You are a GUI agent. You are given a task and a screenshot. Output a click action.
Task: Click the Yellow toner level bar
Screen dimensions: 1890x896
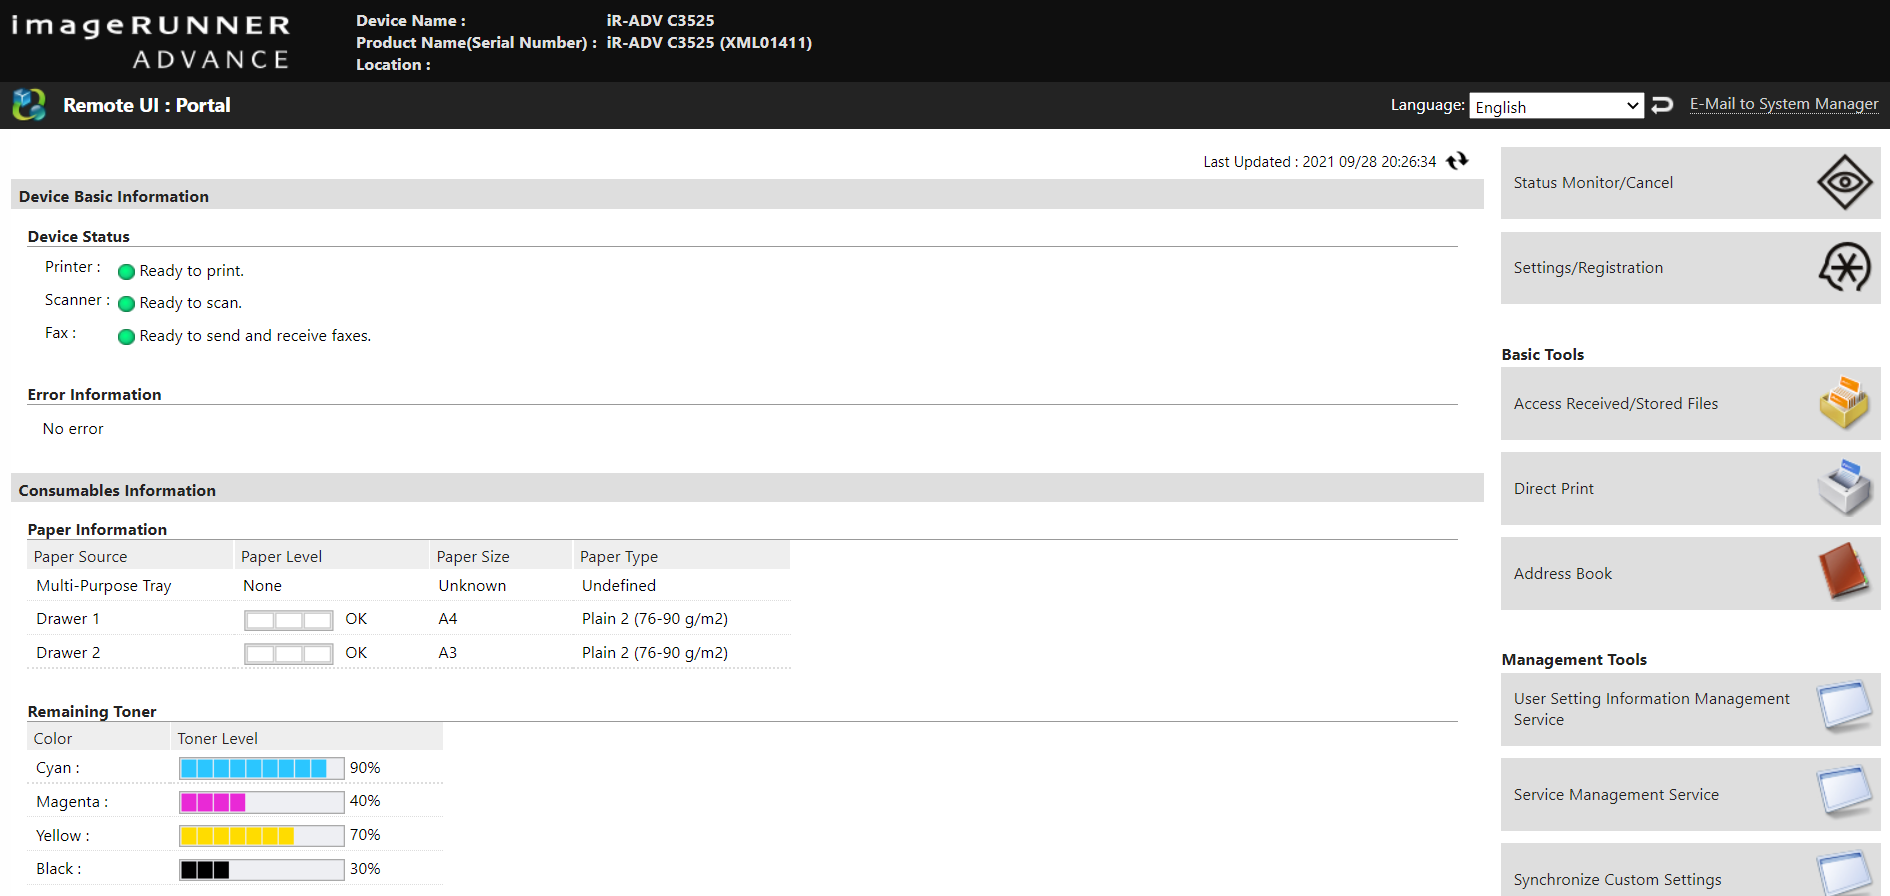click(262, 836)
